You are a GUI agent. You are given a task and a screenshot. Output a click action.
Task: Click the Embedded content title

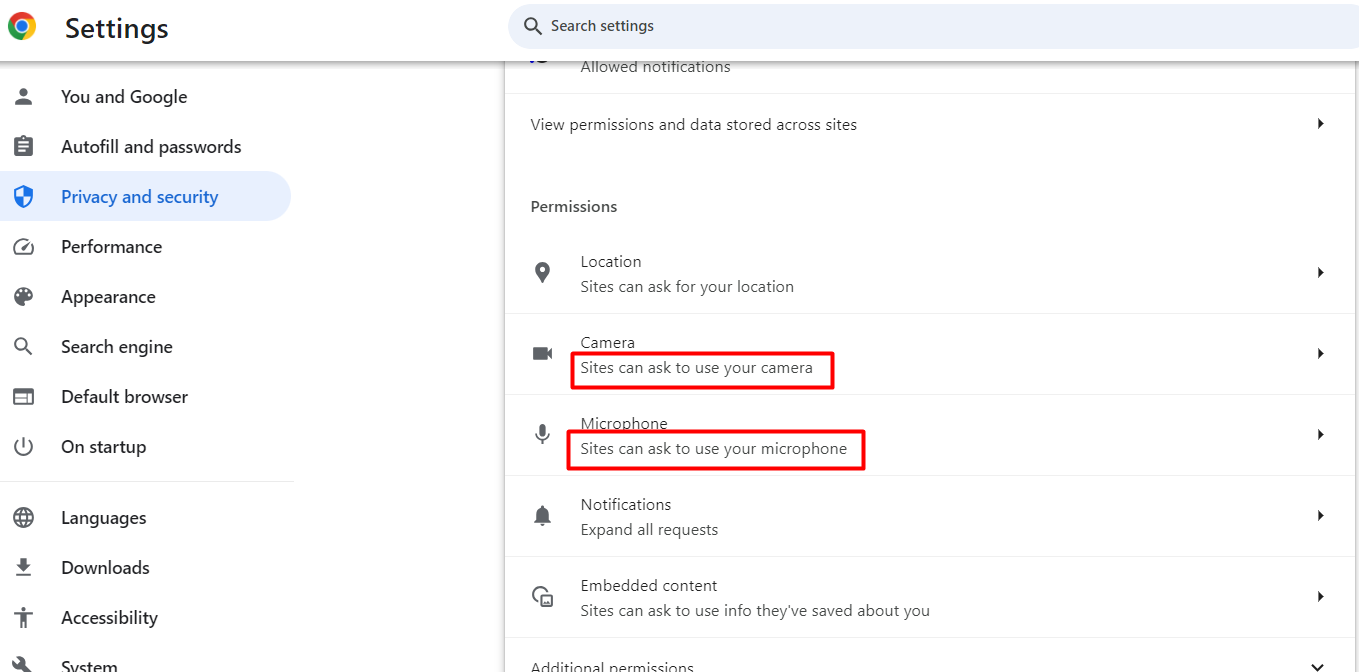point(649,586)
